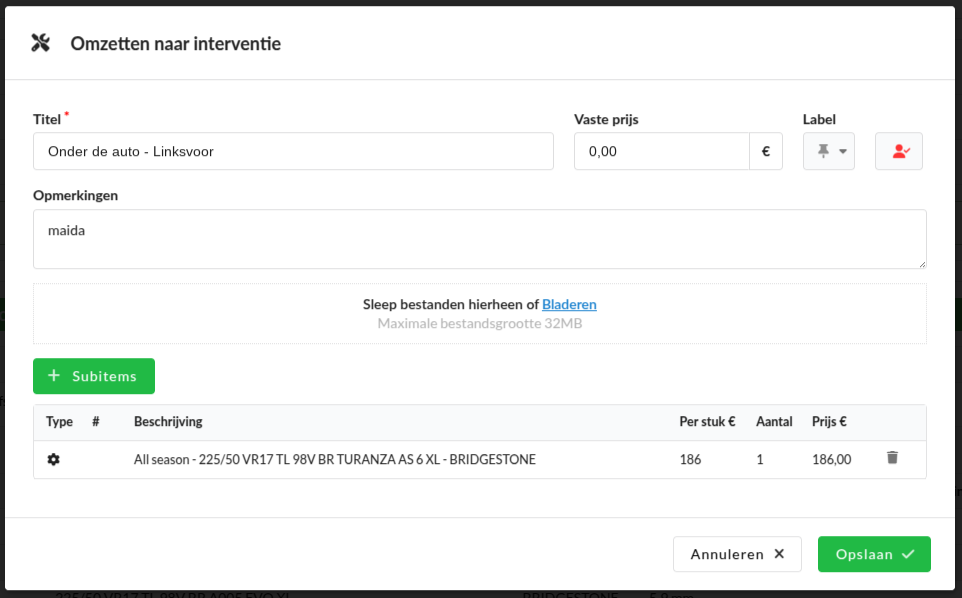The image size is (962, 598).
Task: Save with the Opslaan button
Action: point(874,554)
